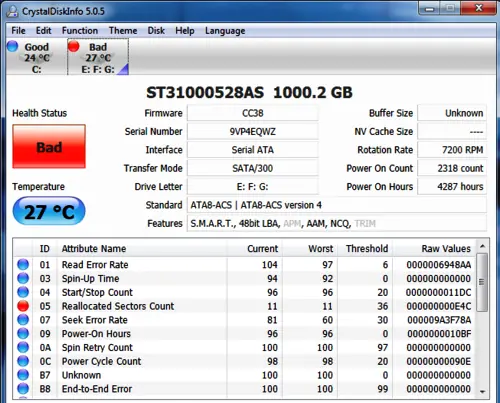Select the Good C: drive tab
The width and height of the screenshot is (500, 403).
click(x=36, y=57)
